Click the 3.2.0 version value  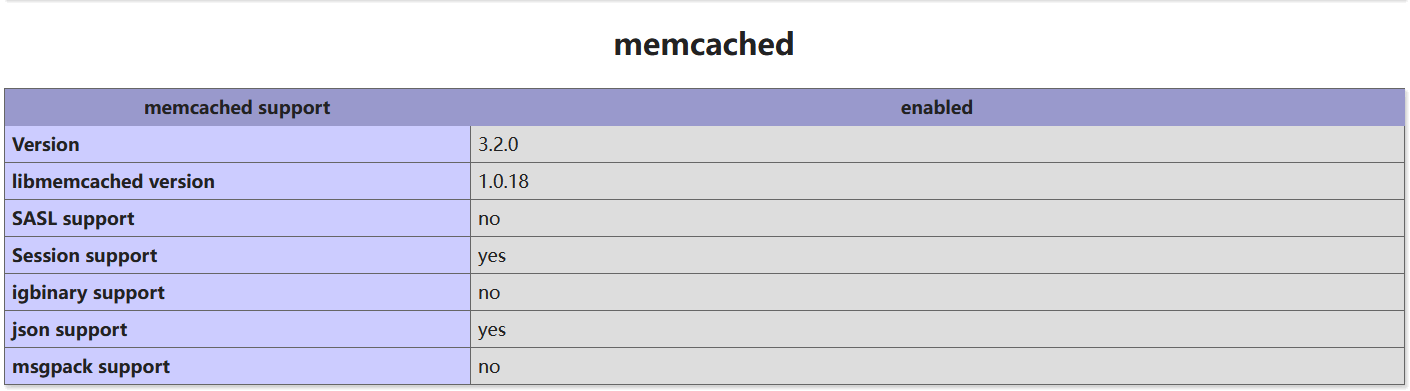point(498,144)
